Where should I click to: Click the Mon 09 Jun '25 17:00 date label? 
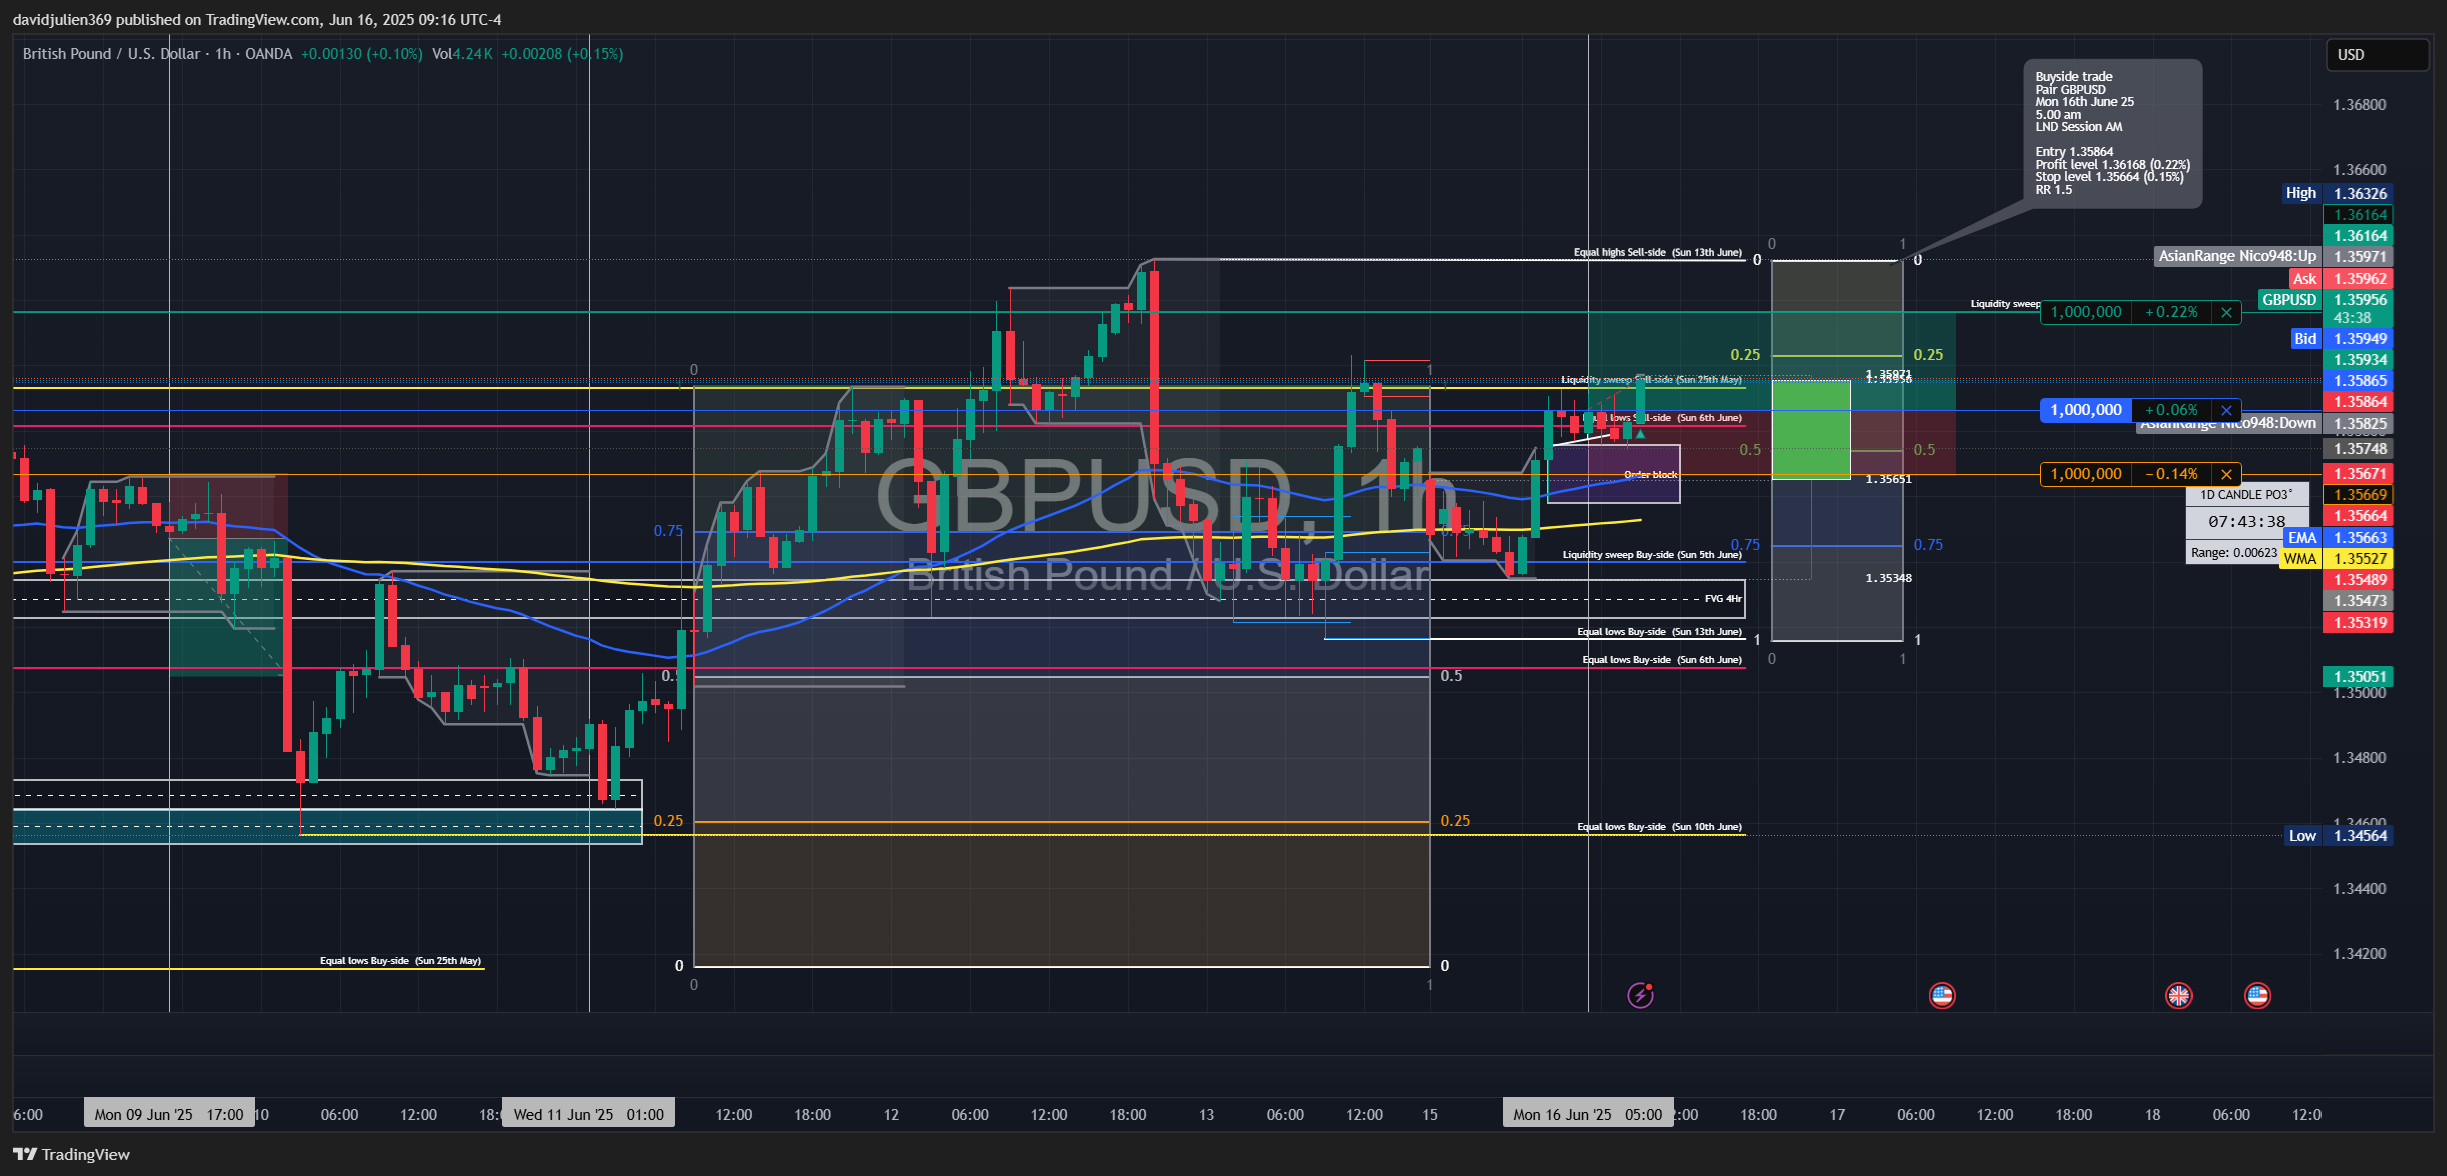pyautogui.click(x=169, y=1114)
